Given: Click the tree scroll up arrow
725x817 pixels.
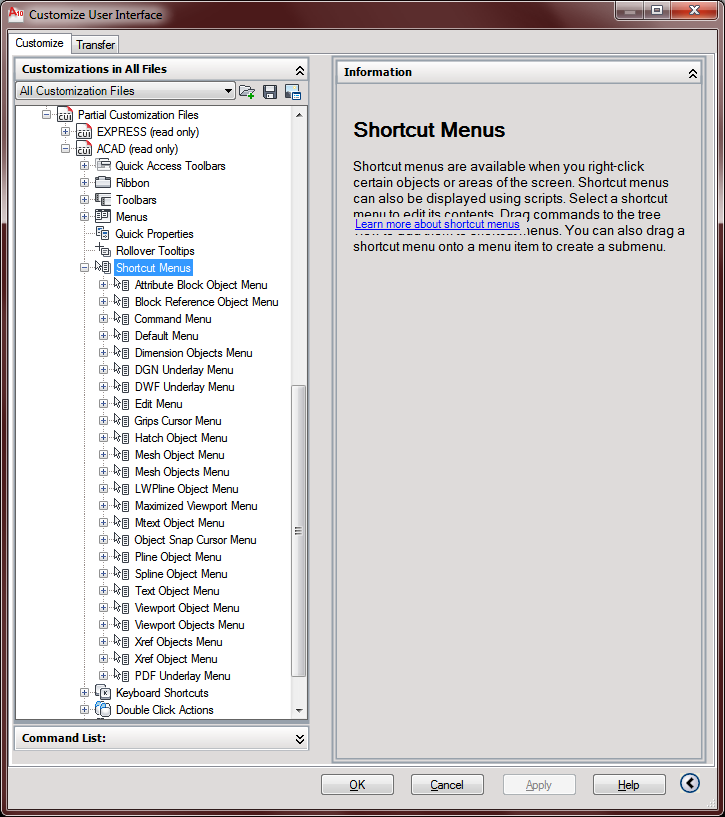Looking at the screenshot, I should tap(299, 115).
